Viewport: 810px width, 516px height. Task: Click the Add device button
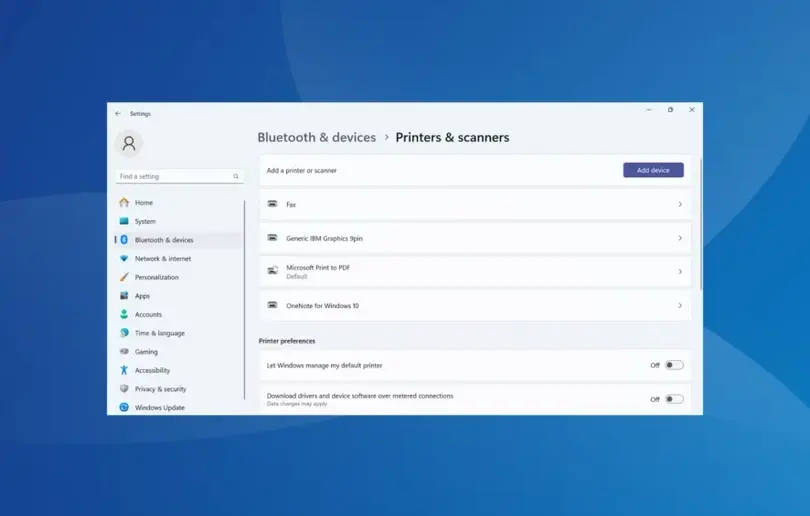[653, 170]
